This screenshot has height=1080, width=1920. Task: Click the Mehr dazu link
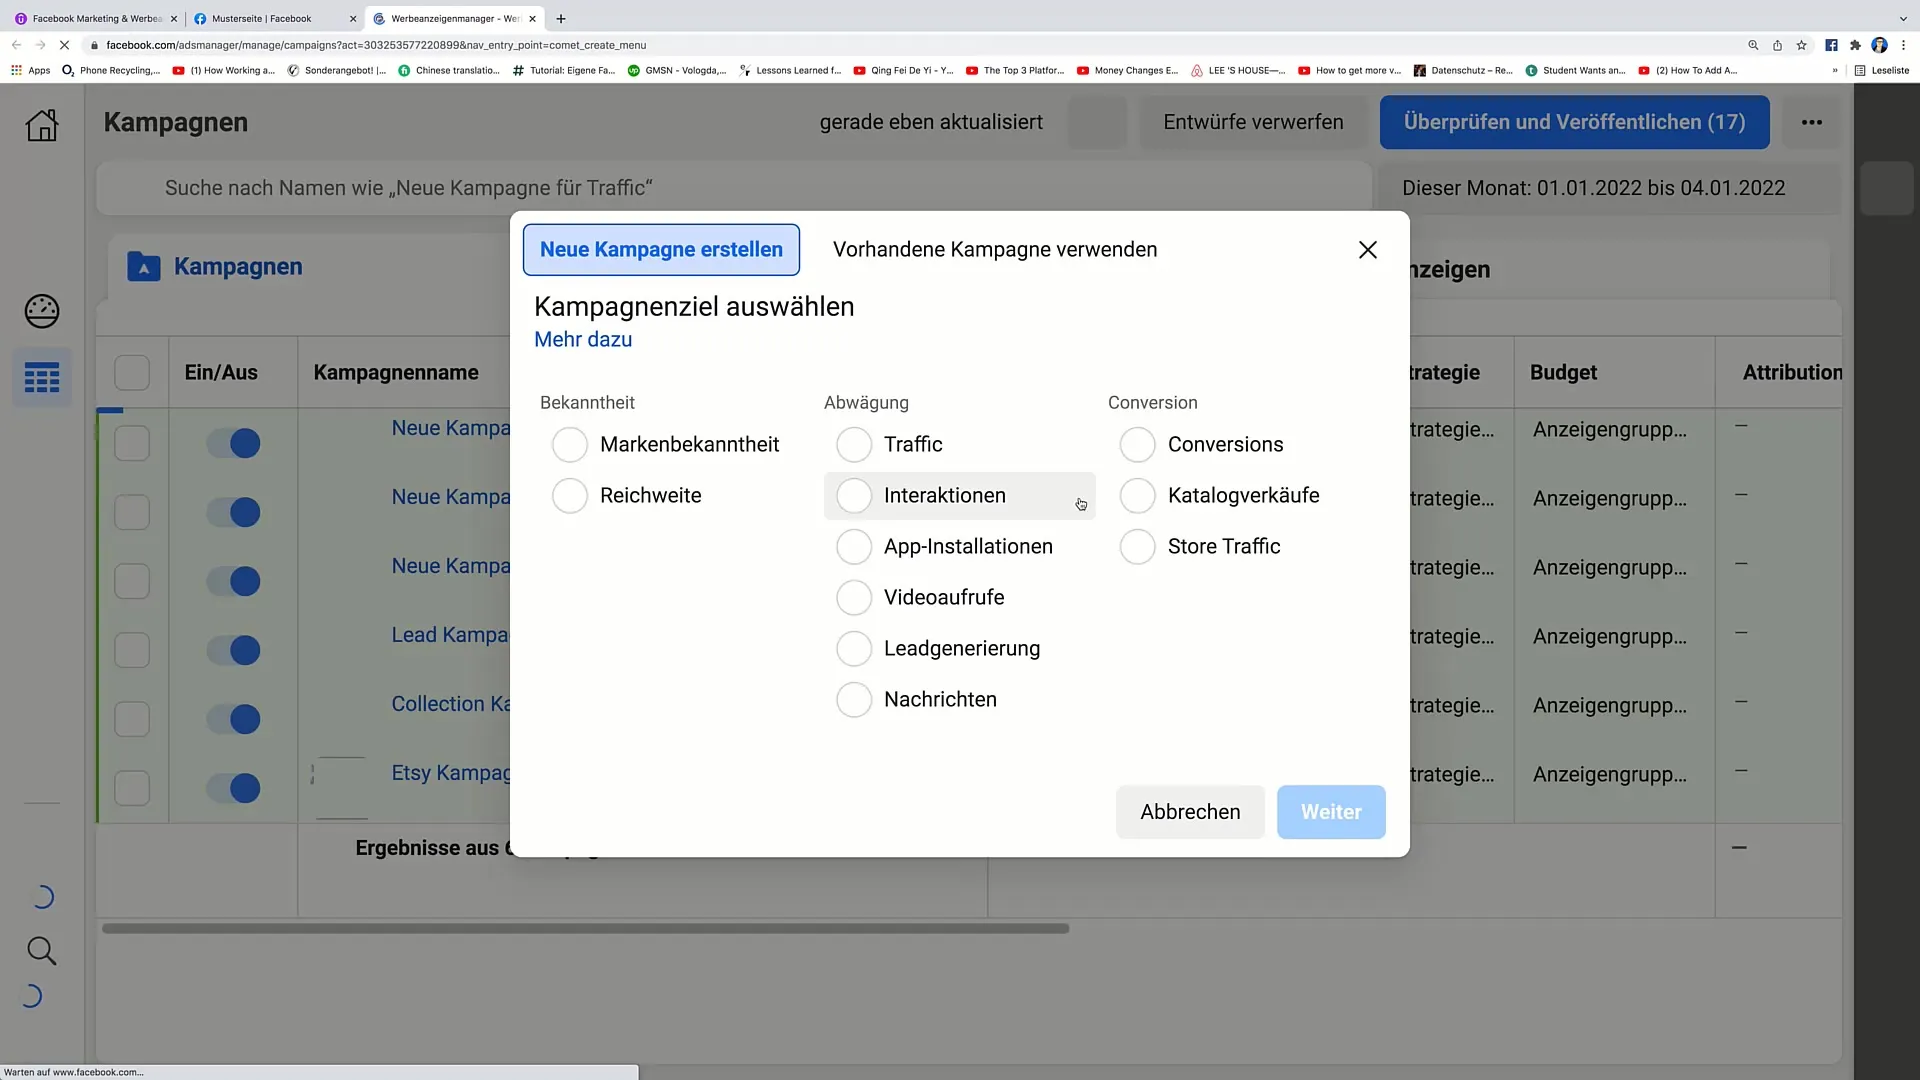pos(583,339)
